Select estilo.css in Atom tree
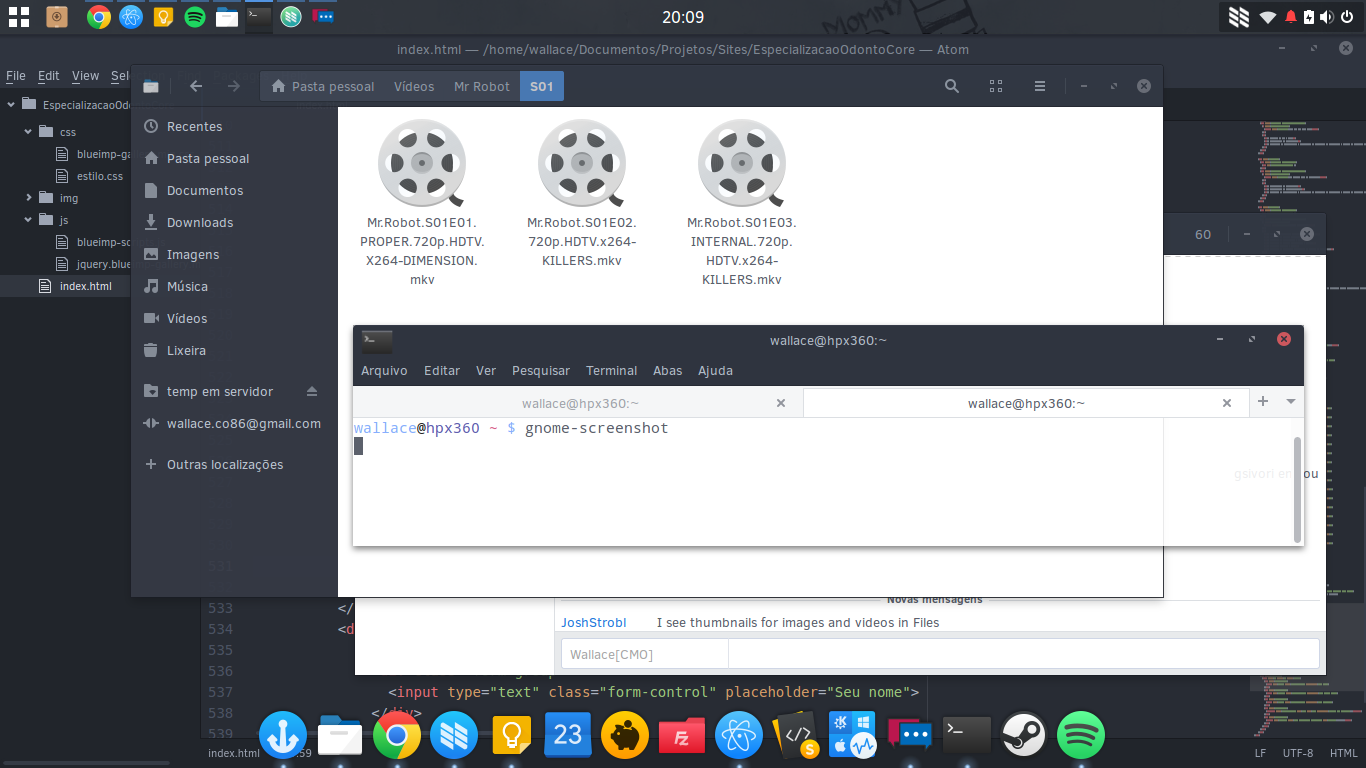The image size is (1366, 768). tap(100, 176)
